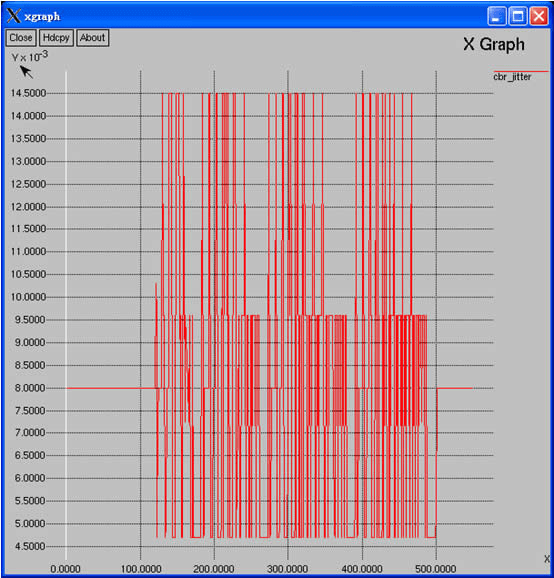This screenshot has height=578, width=554.
Task: Select the 13.5000 y-axis value
Action: (28, 139)
